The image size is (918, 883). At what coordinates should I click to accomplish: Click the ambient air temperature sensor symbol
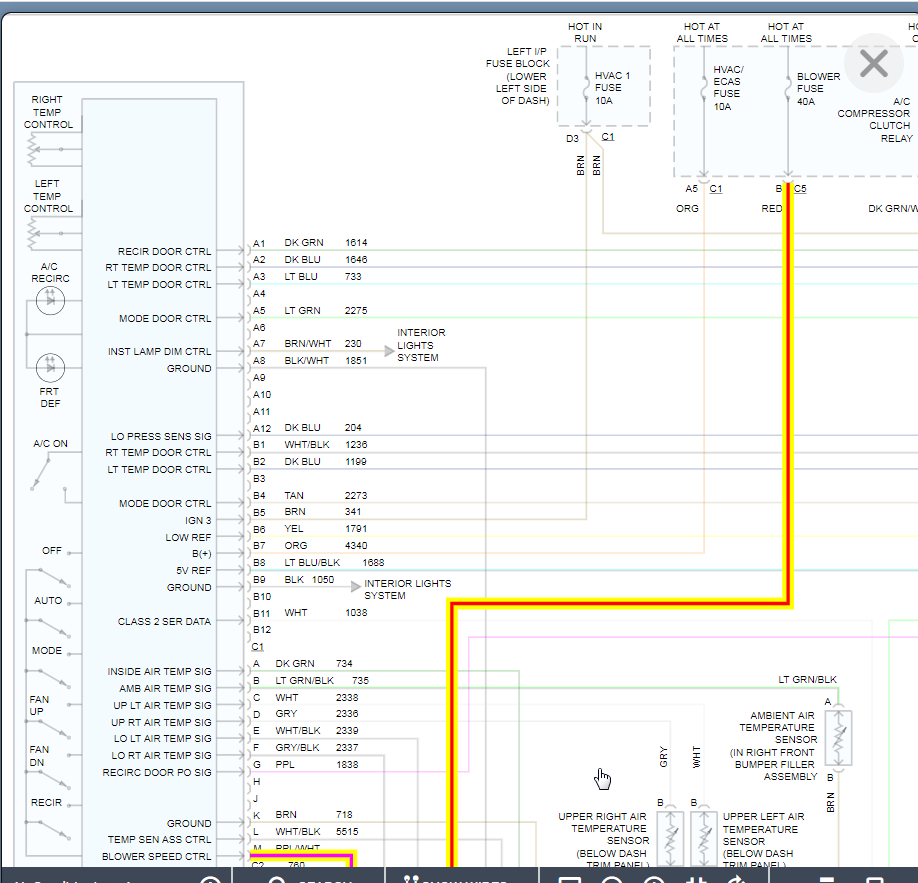[838, 739]
